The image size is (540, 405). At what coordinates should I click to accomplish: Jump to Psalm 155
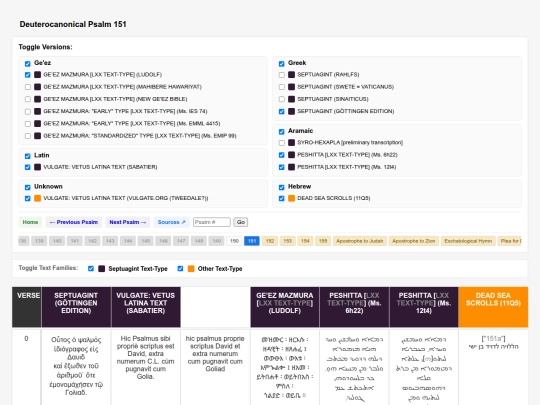tap(323, 241)
